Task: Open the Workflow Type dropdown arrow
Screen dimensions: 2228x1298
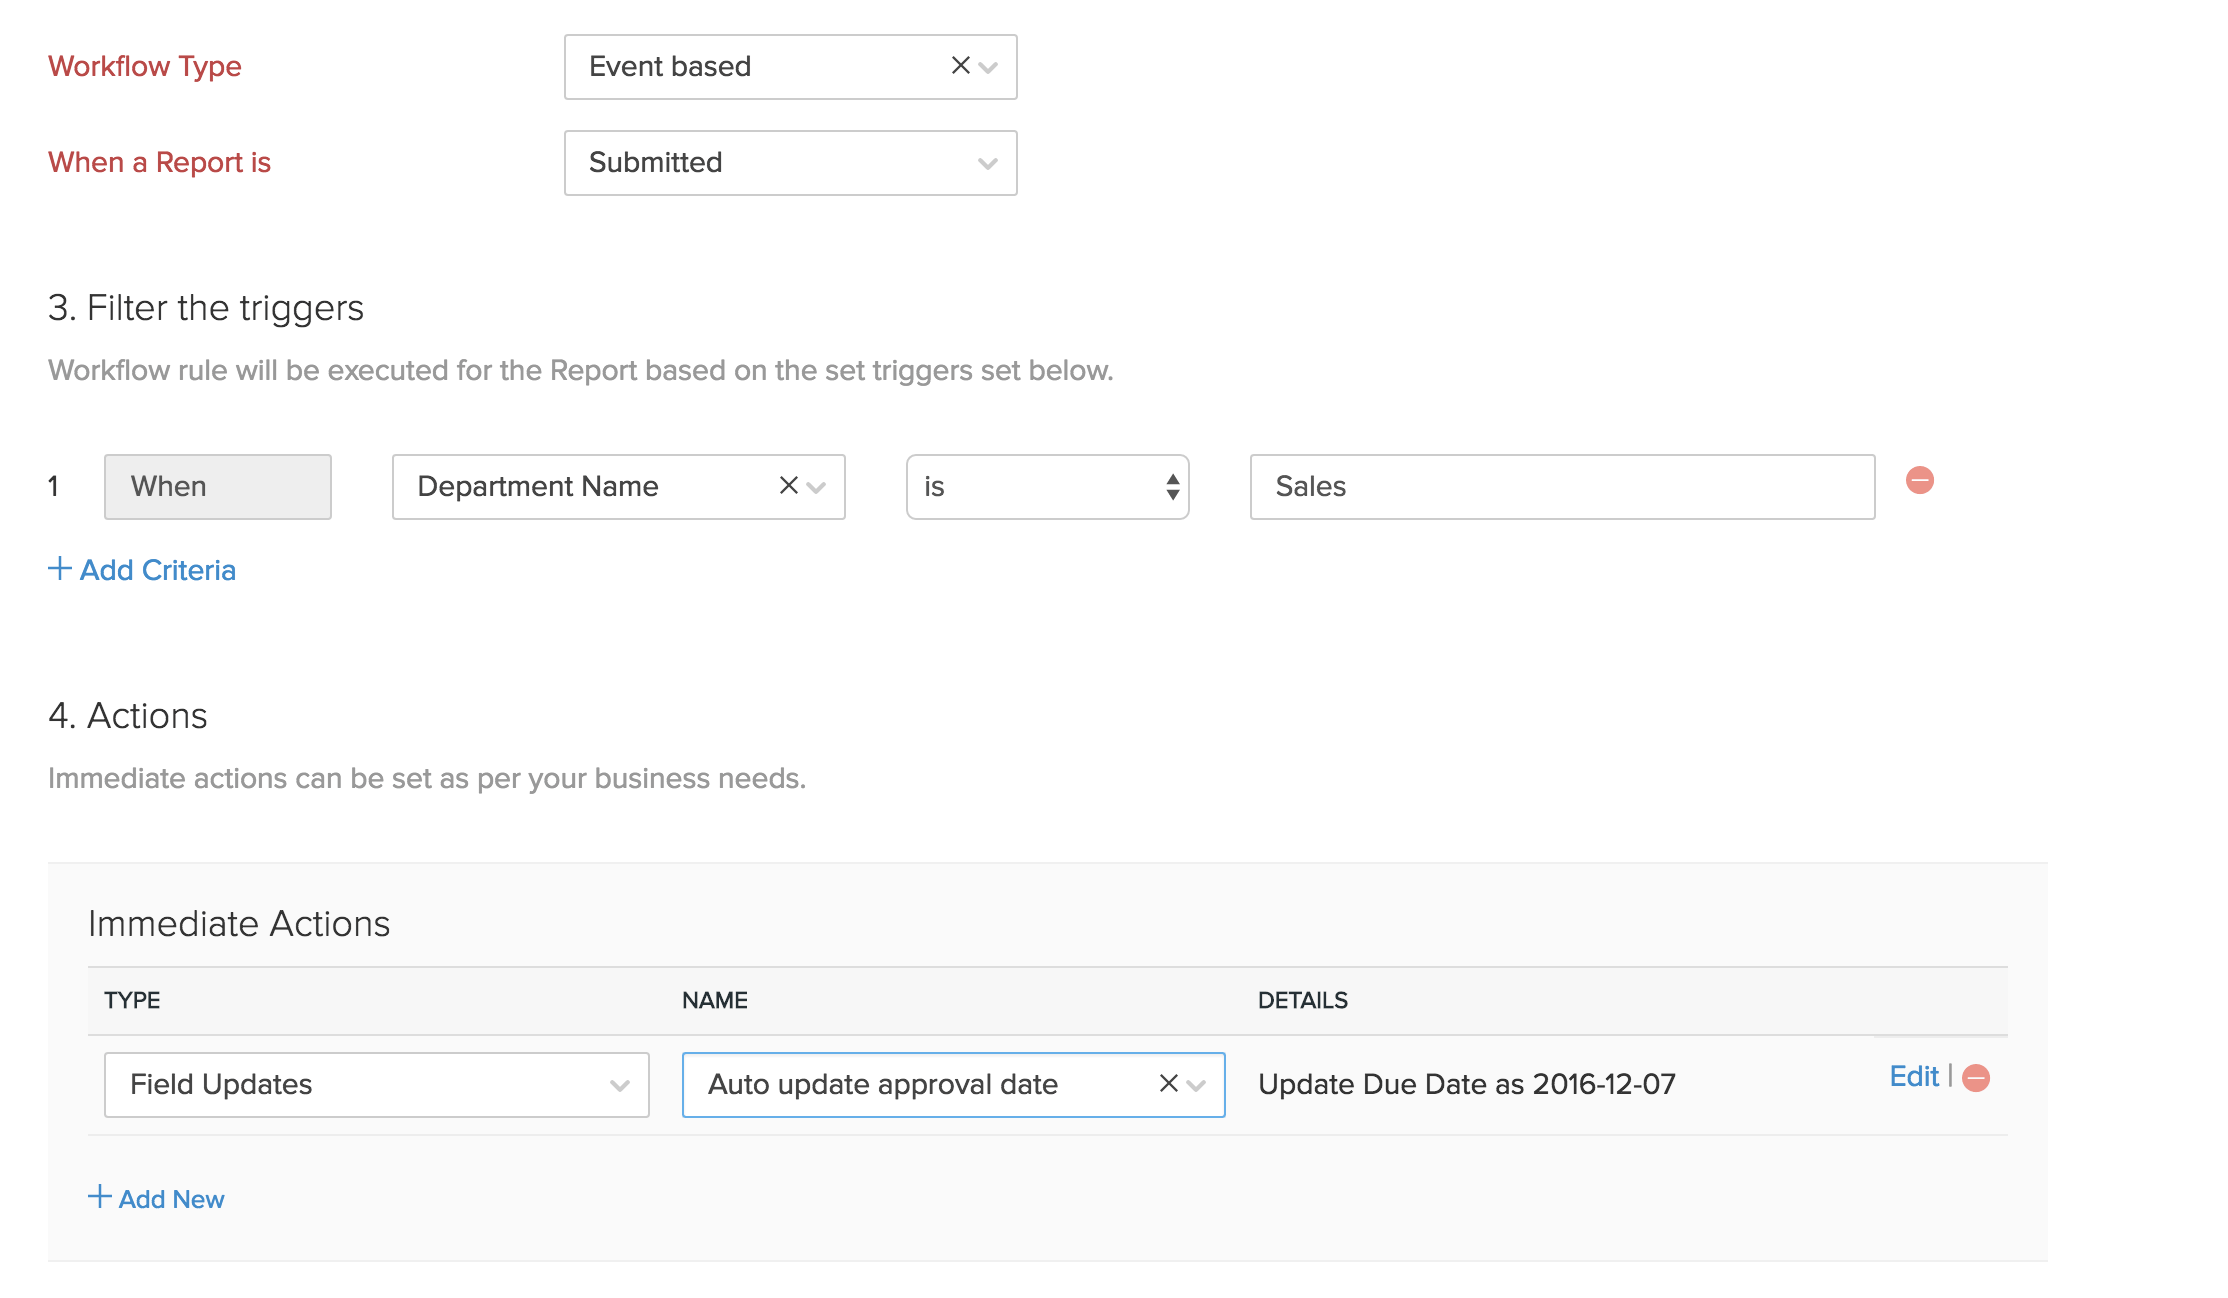Action: coord(989,67)
